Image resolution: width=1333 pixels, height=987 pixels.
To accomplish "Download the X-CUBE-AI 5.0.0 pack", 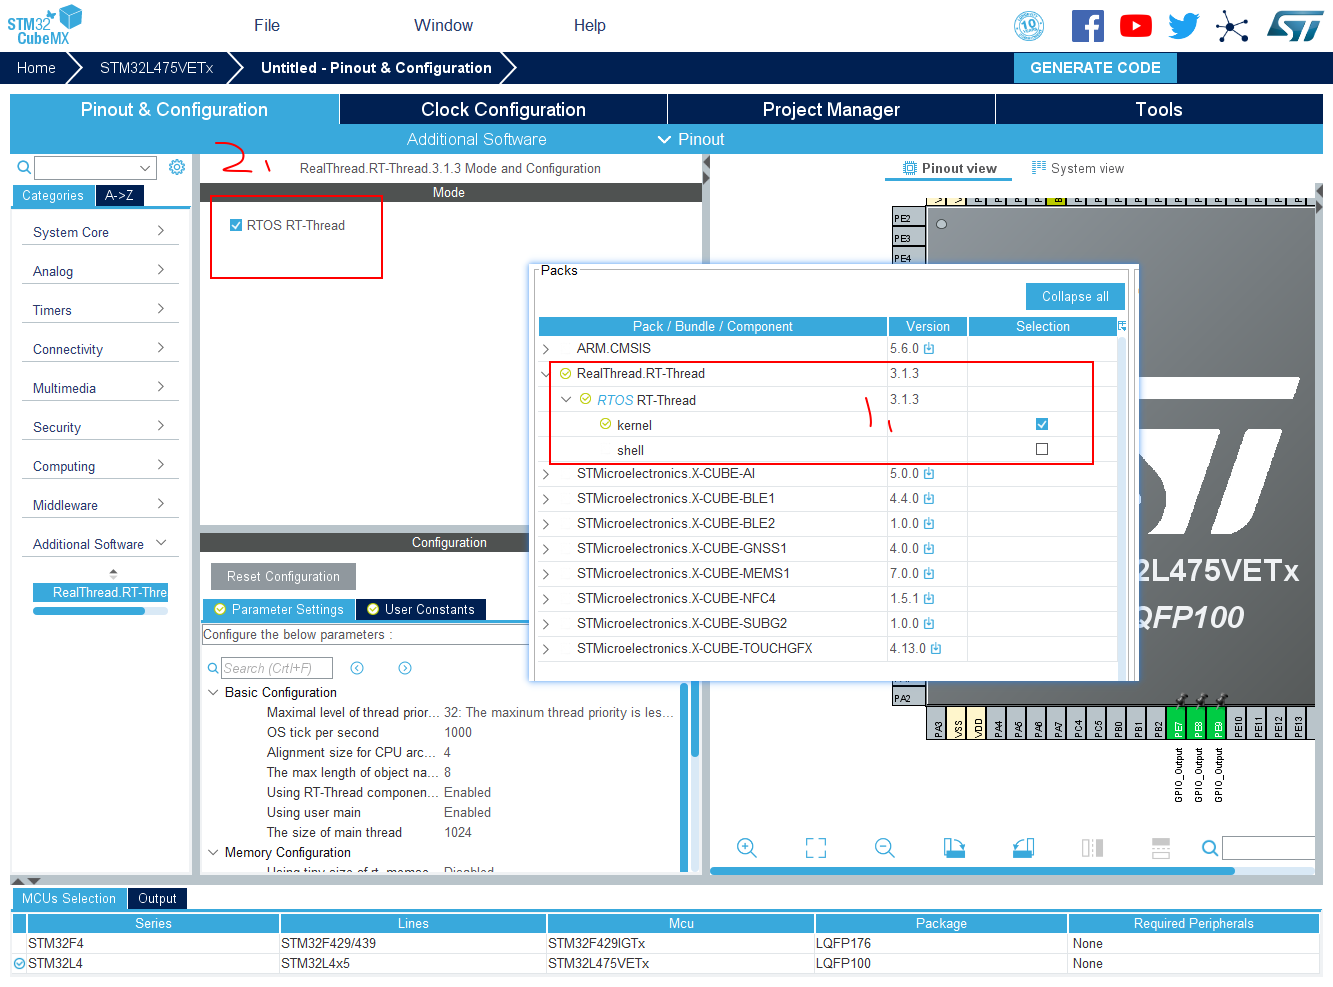I will click(929, 474).
